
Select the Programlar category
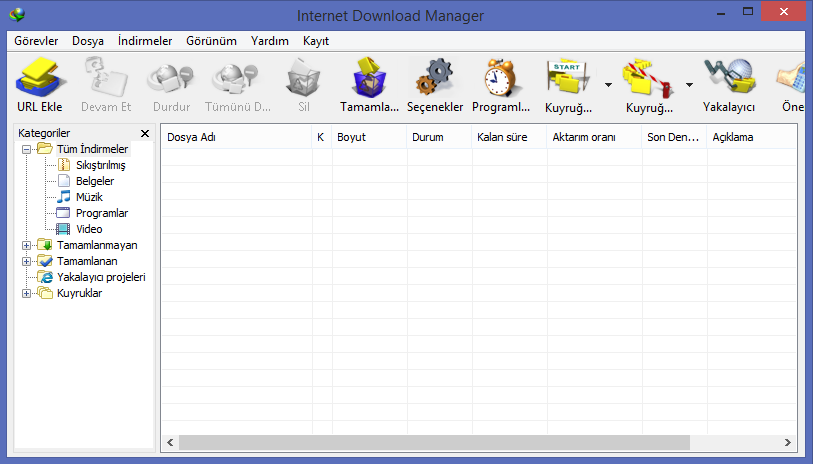coord(102,213)
